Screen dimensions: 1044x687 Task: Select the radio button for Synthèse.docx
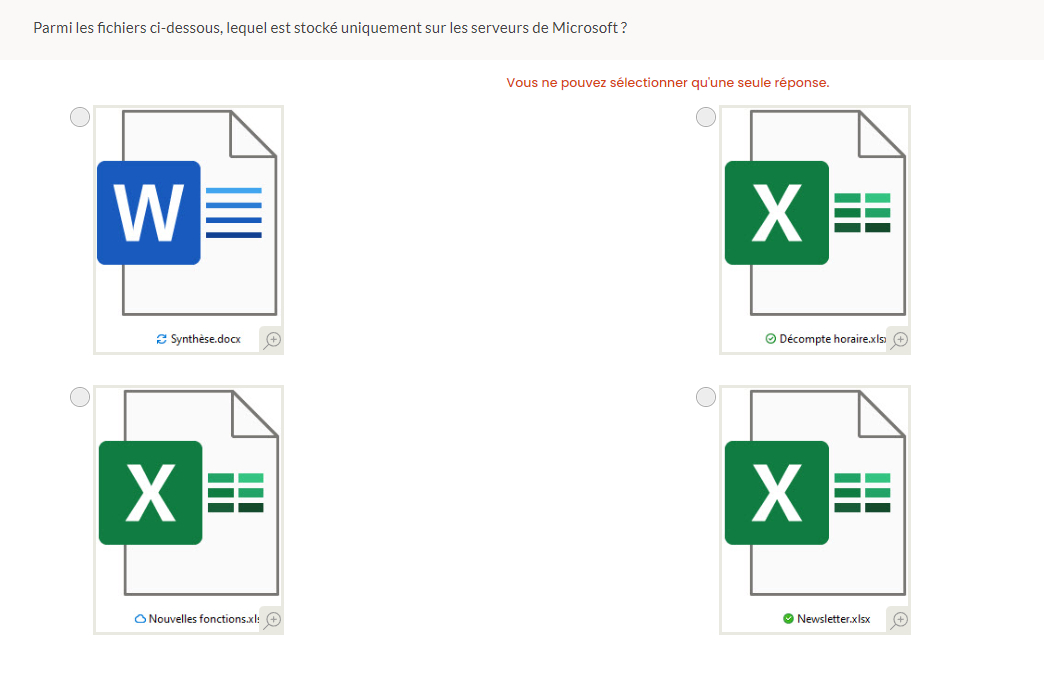pyautogui.click(x=80, y=118)
